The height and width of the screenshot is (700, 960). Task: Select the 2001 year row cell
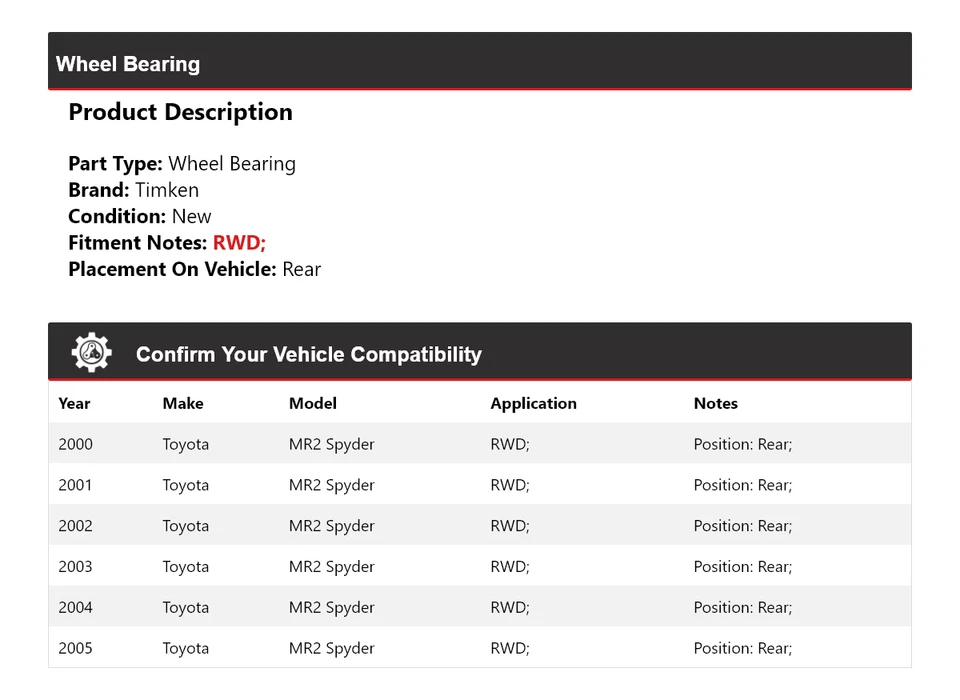(x=75, y=485)
